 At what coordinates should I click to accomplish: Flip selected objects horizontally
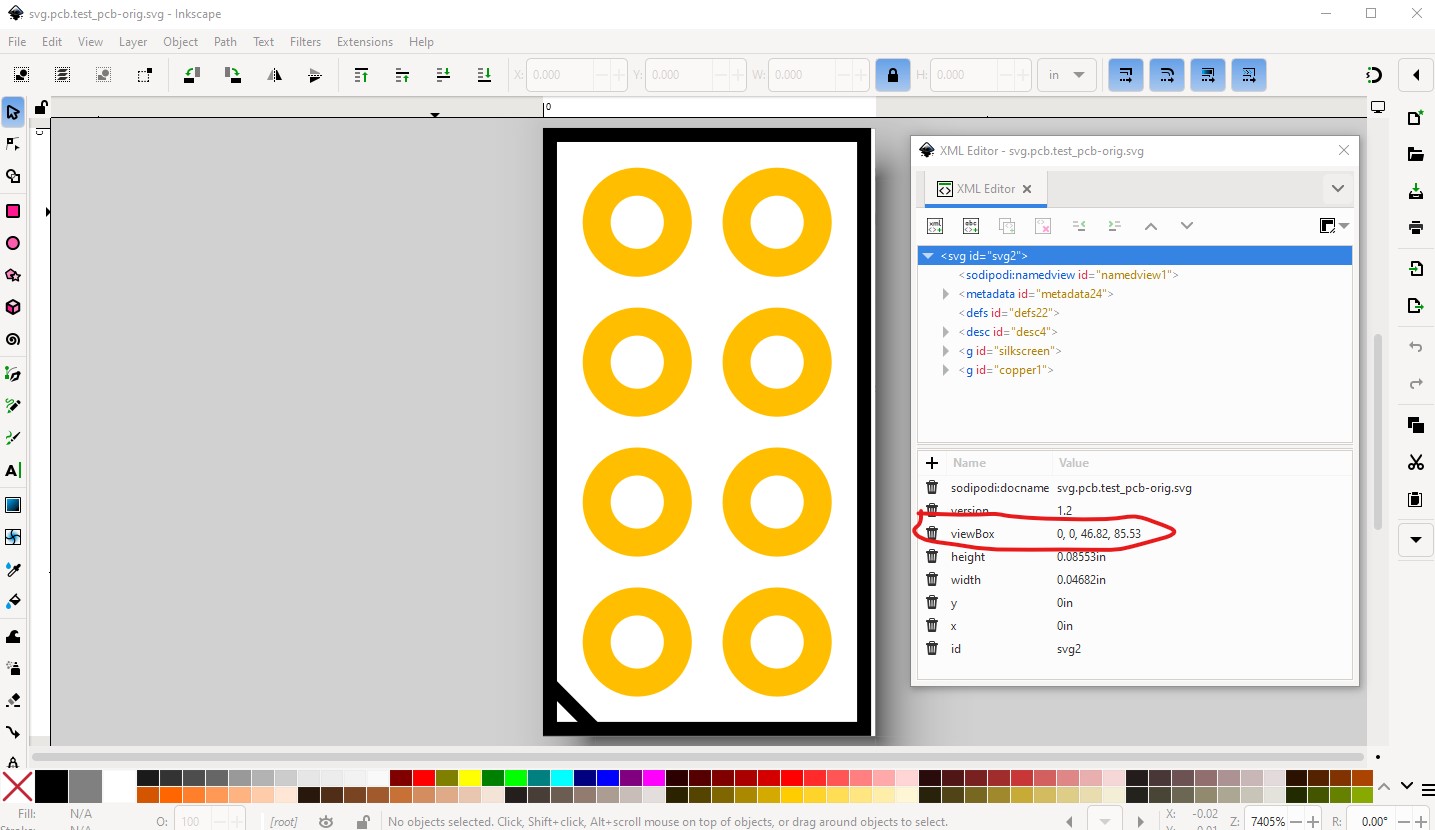274,75
